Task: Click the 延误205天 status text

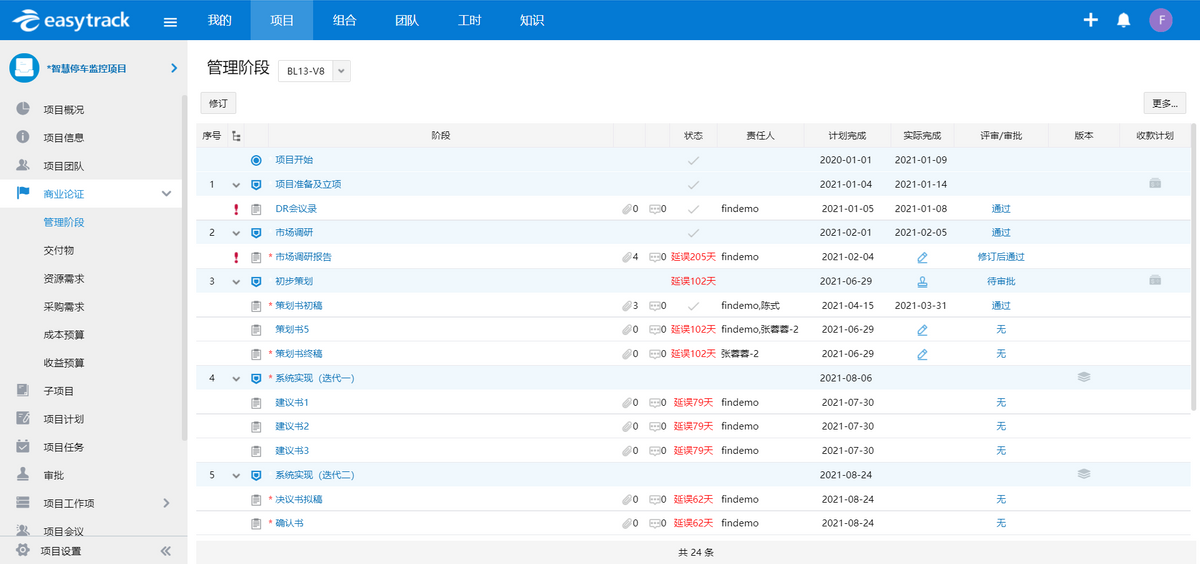Action: [x=693, y=257]
